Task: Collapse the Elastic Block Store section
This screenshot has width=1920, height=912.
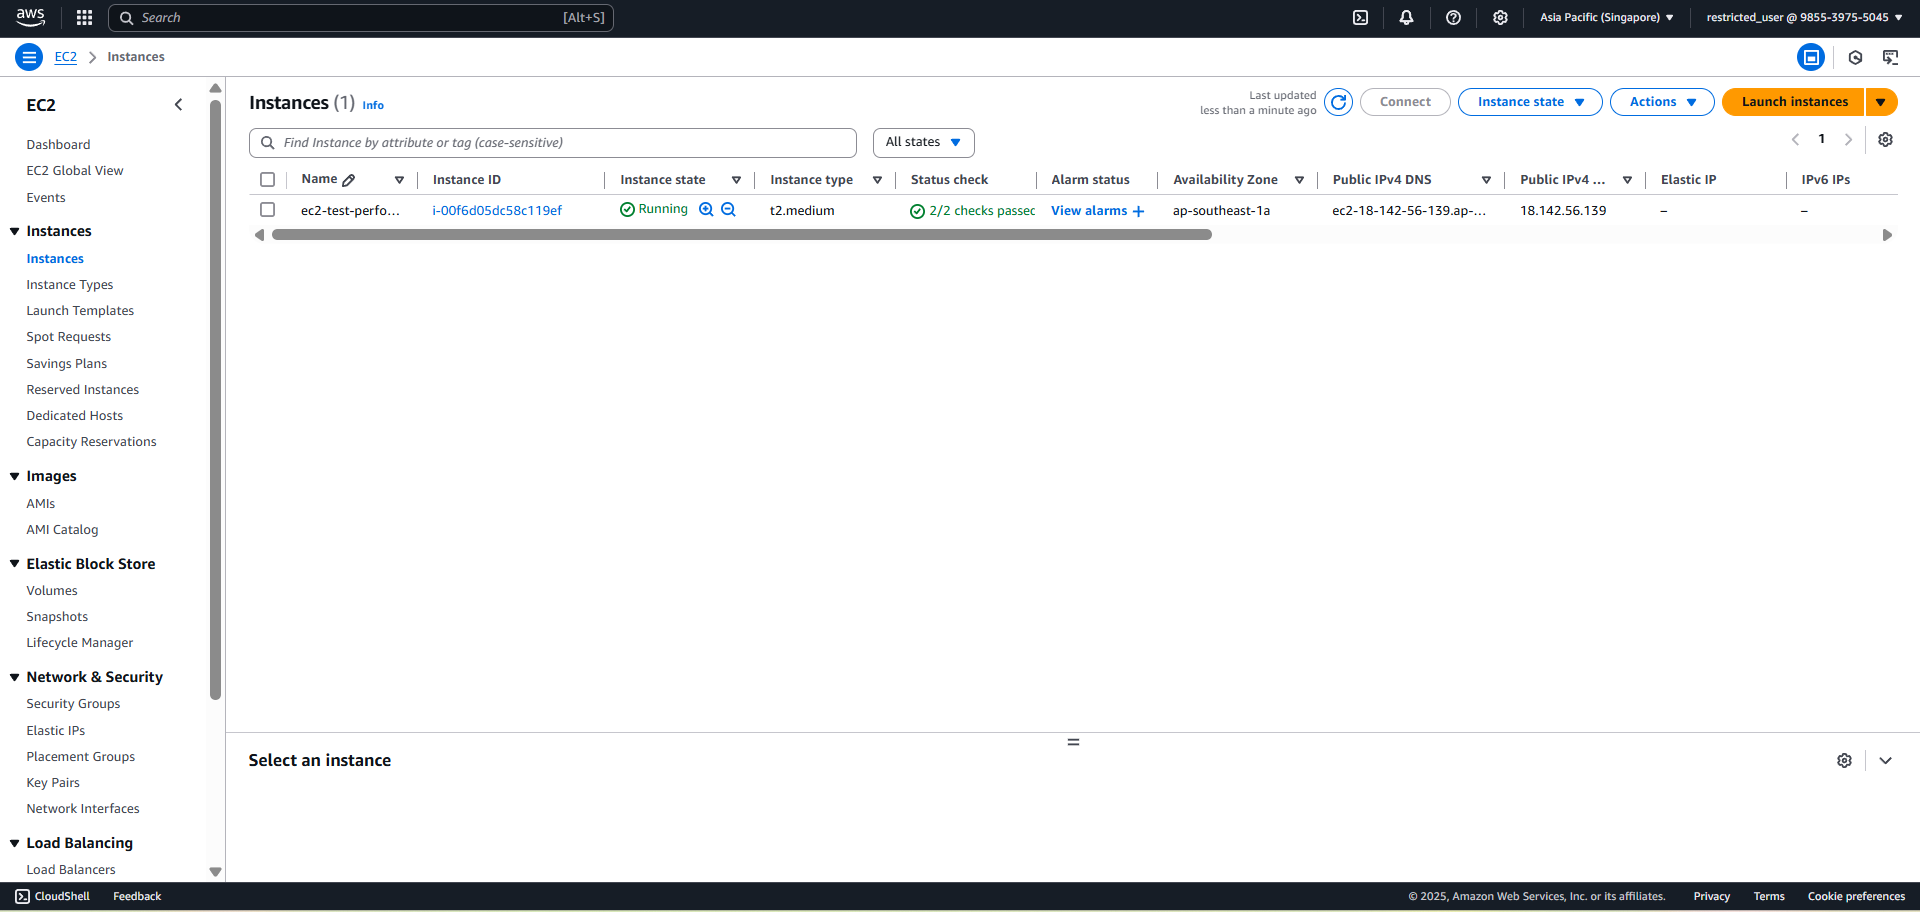Action: pyautogui.click(x=15, y=564)
